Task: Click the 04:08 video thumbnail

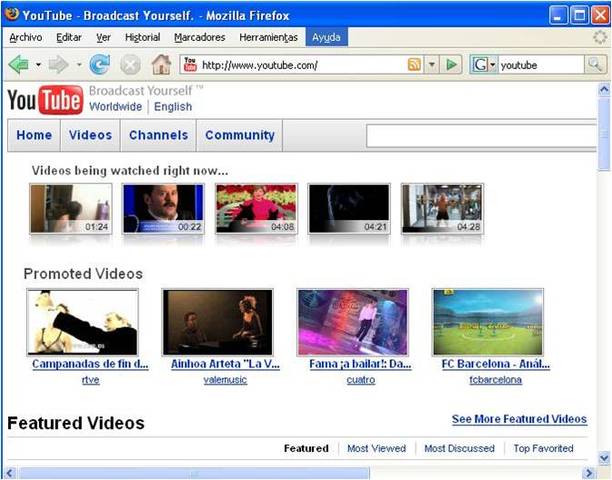Action: pos(256,209)
